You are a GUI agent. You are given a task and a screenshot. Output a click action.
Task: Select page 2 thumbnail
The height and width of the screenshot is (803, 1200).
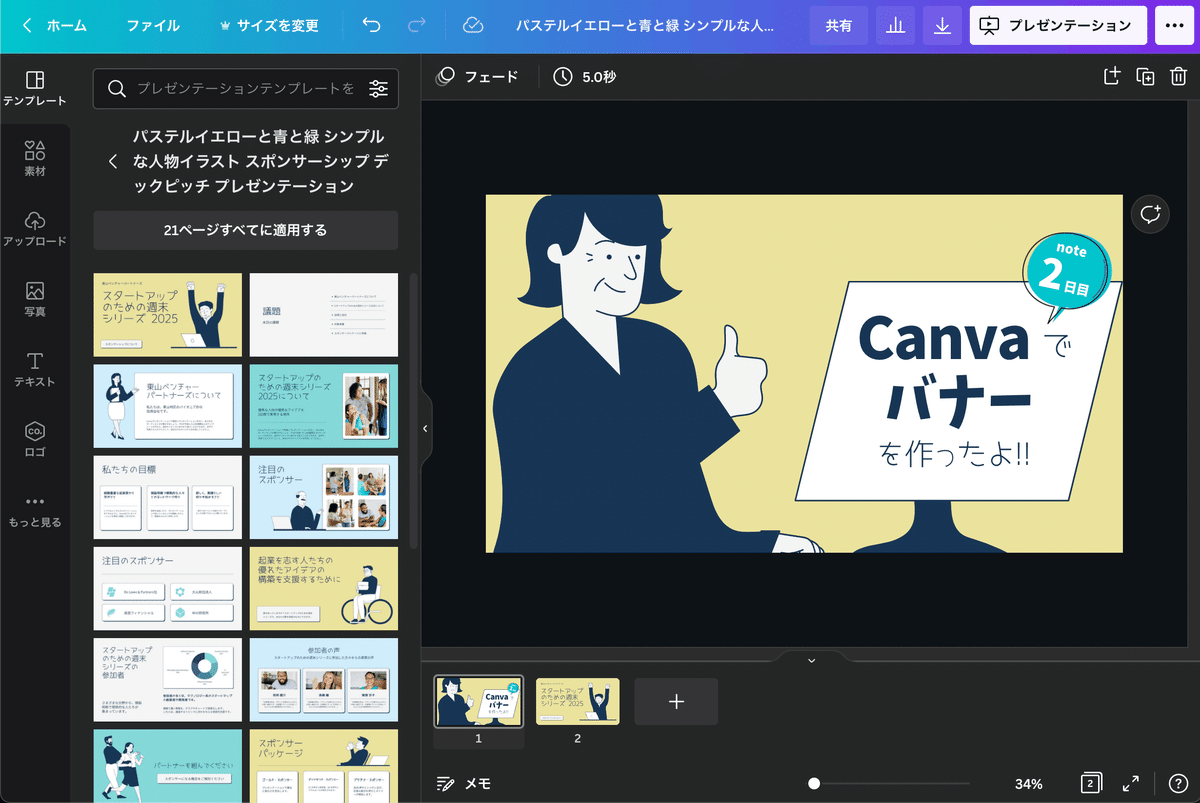[577, 701]
